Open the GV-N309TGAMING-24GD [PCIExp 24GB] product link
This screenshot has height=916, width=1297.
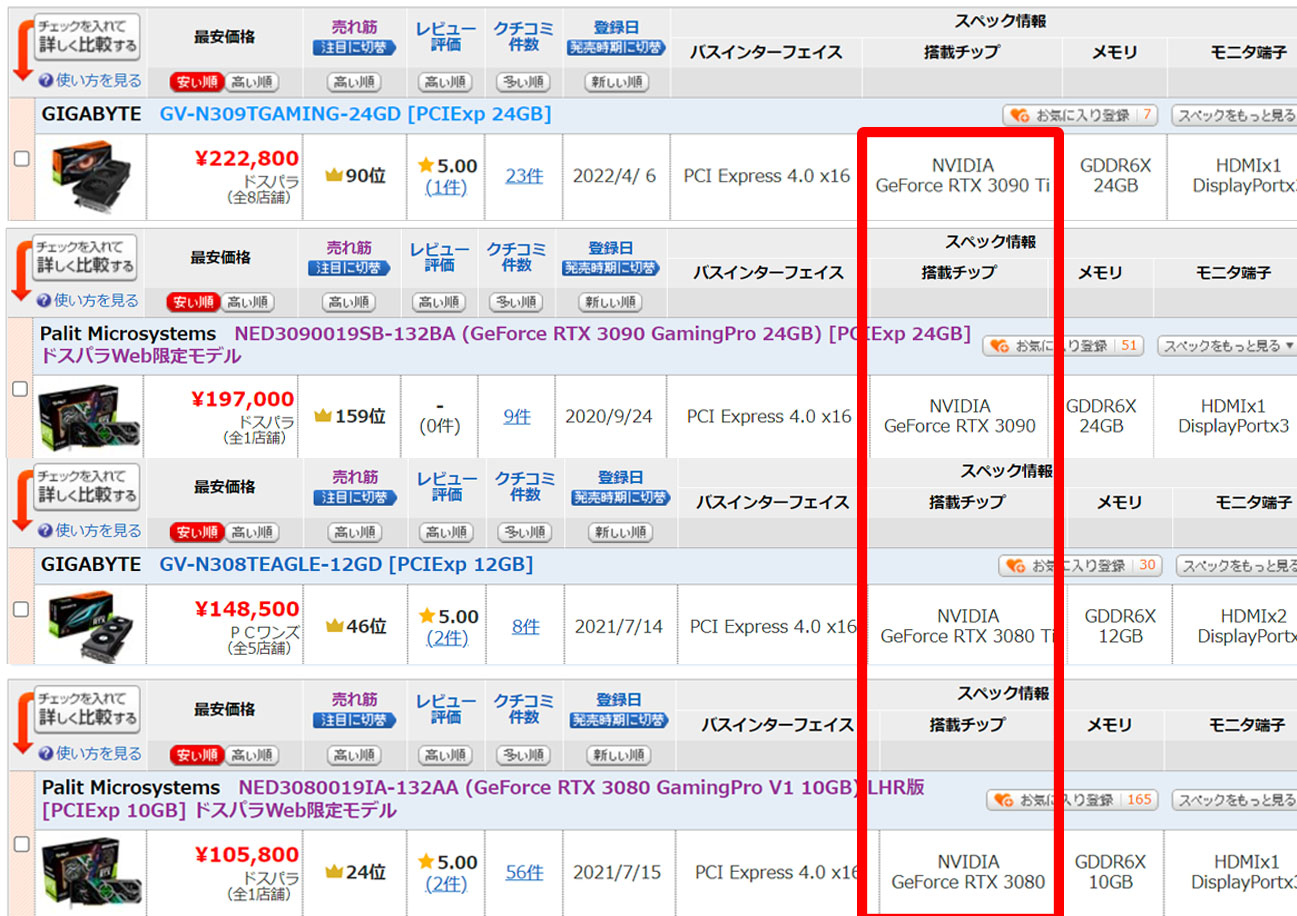click(355, 115)
